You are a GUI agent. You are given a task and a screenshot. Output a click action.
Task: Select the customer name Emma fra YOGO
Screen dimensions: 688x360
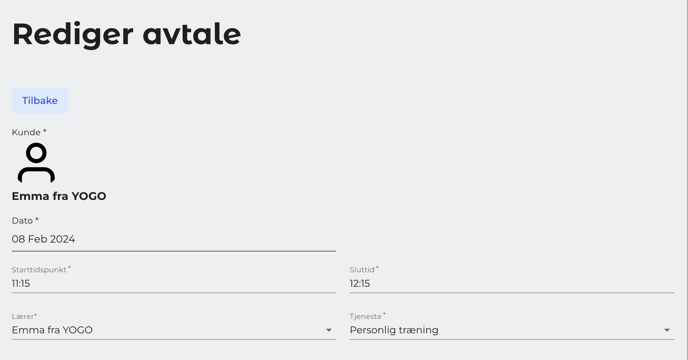[59, 196]
